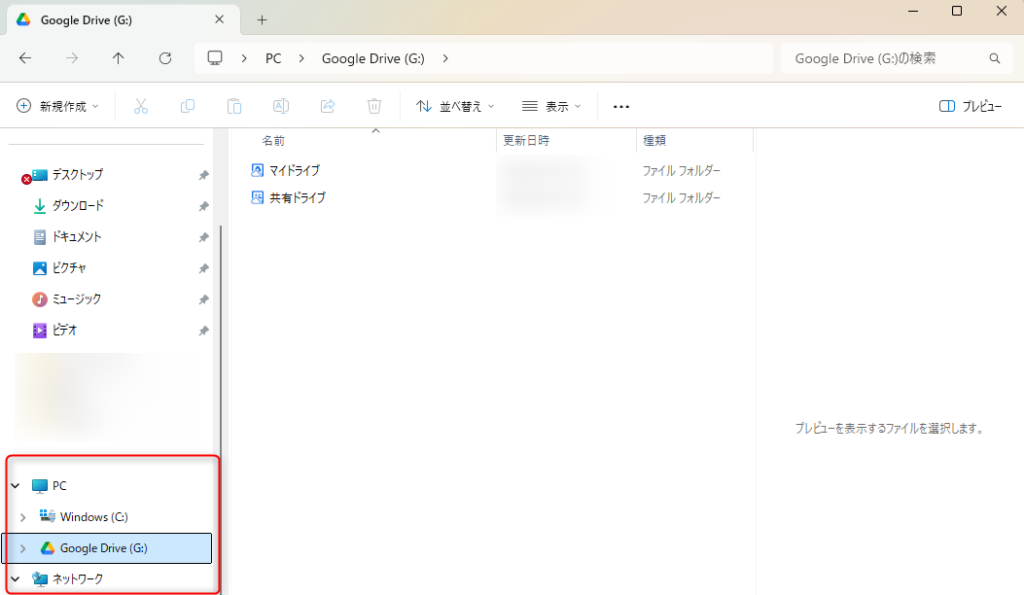Viewport: 1024px width, 595px height.
Task: Open the 新規作成 dropdown
Action: 58,106
